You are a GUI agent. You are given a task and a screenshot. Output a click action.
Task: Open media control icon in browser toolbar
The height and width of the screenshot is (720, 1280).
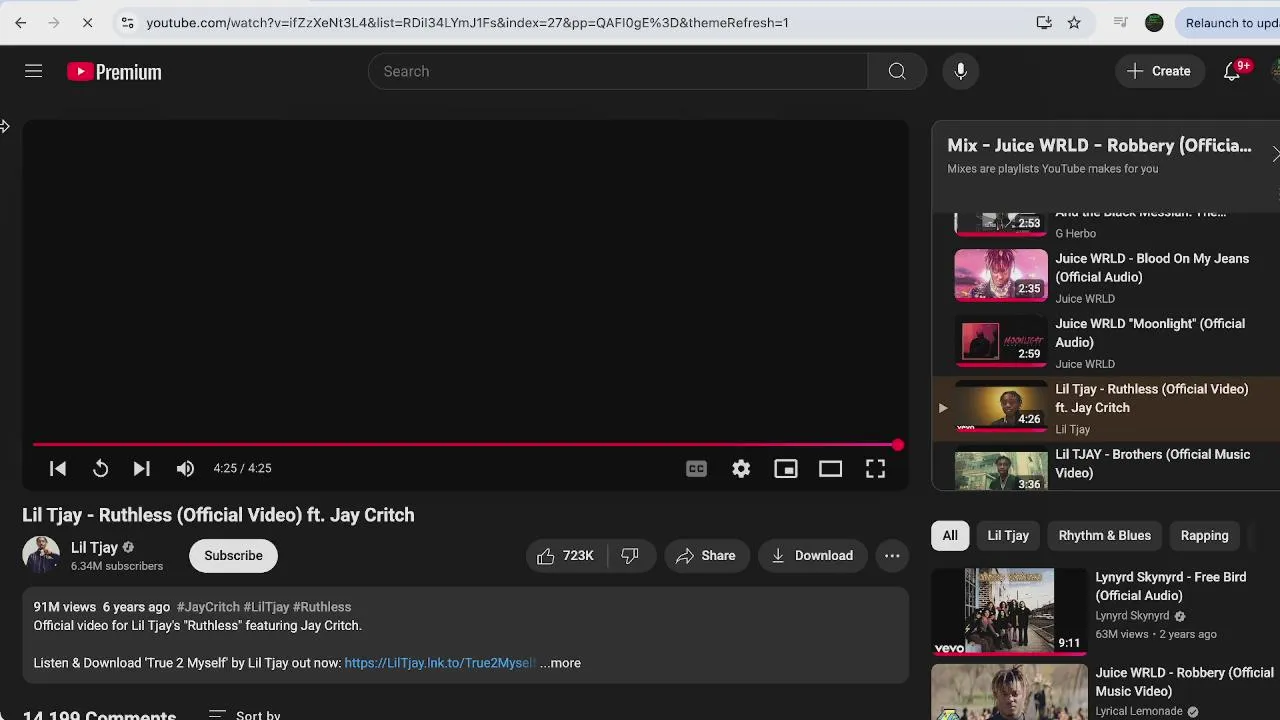[1121, 22]
